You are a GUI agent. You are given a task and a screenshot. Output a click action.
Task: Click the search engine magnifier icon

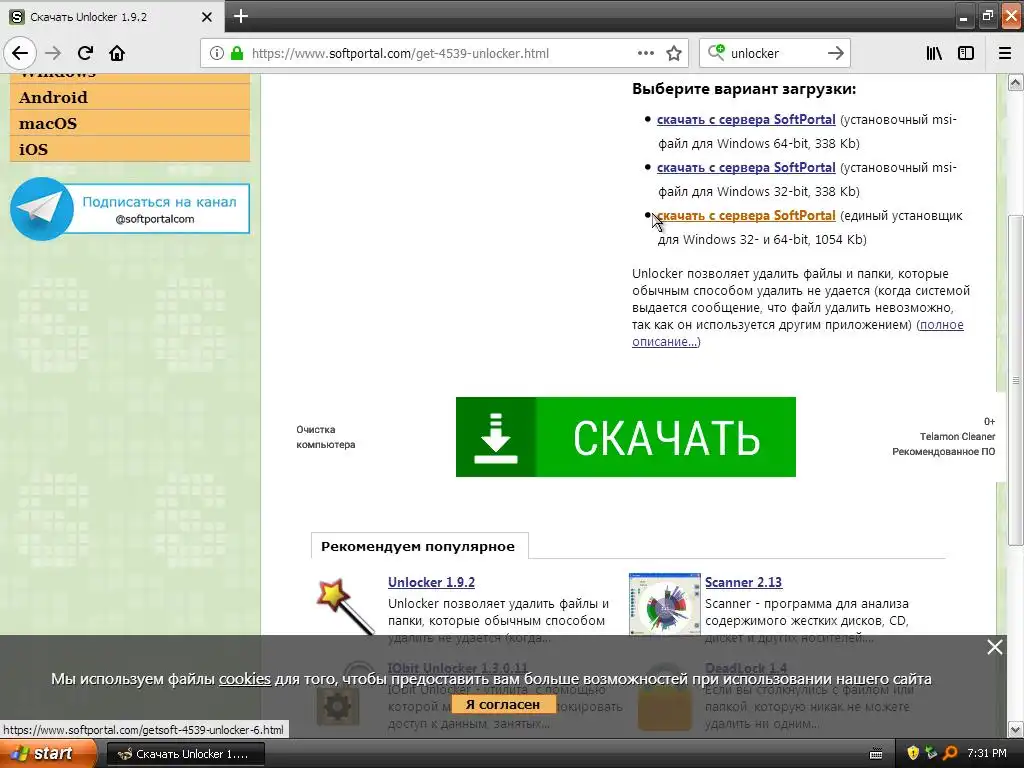[716, 53]
